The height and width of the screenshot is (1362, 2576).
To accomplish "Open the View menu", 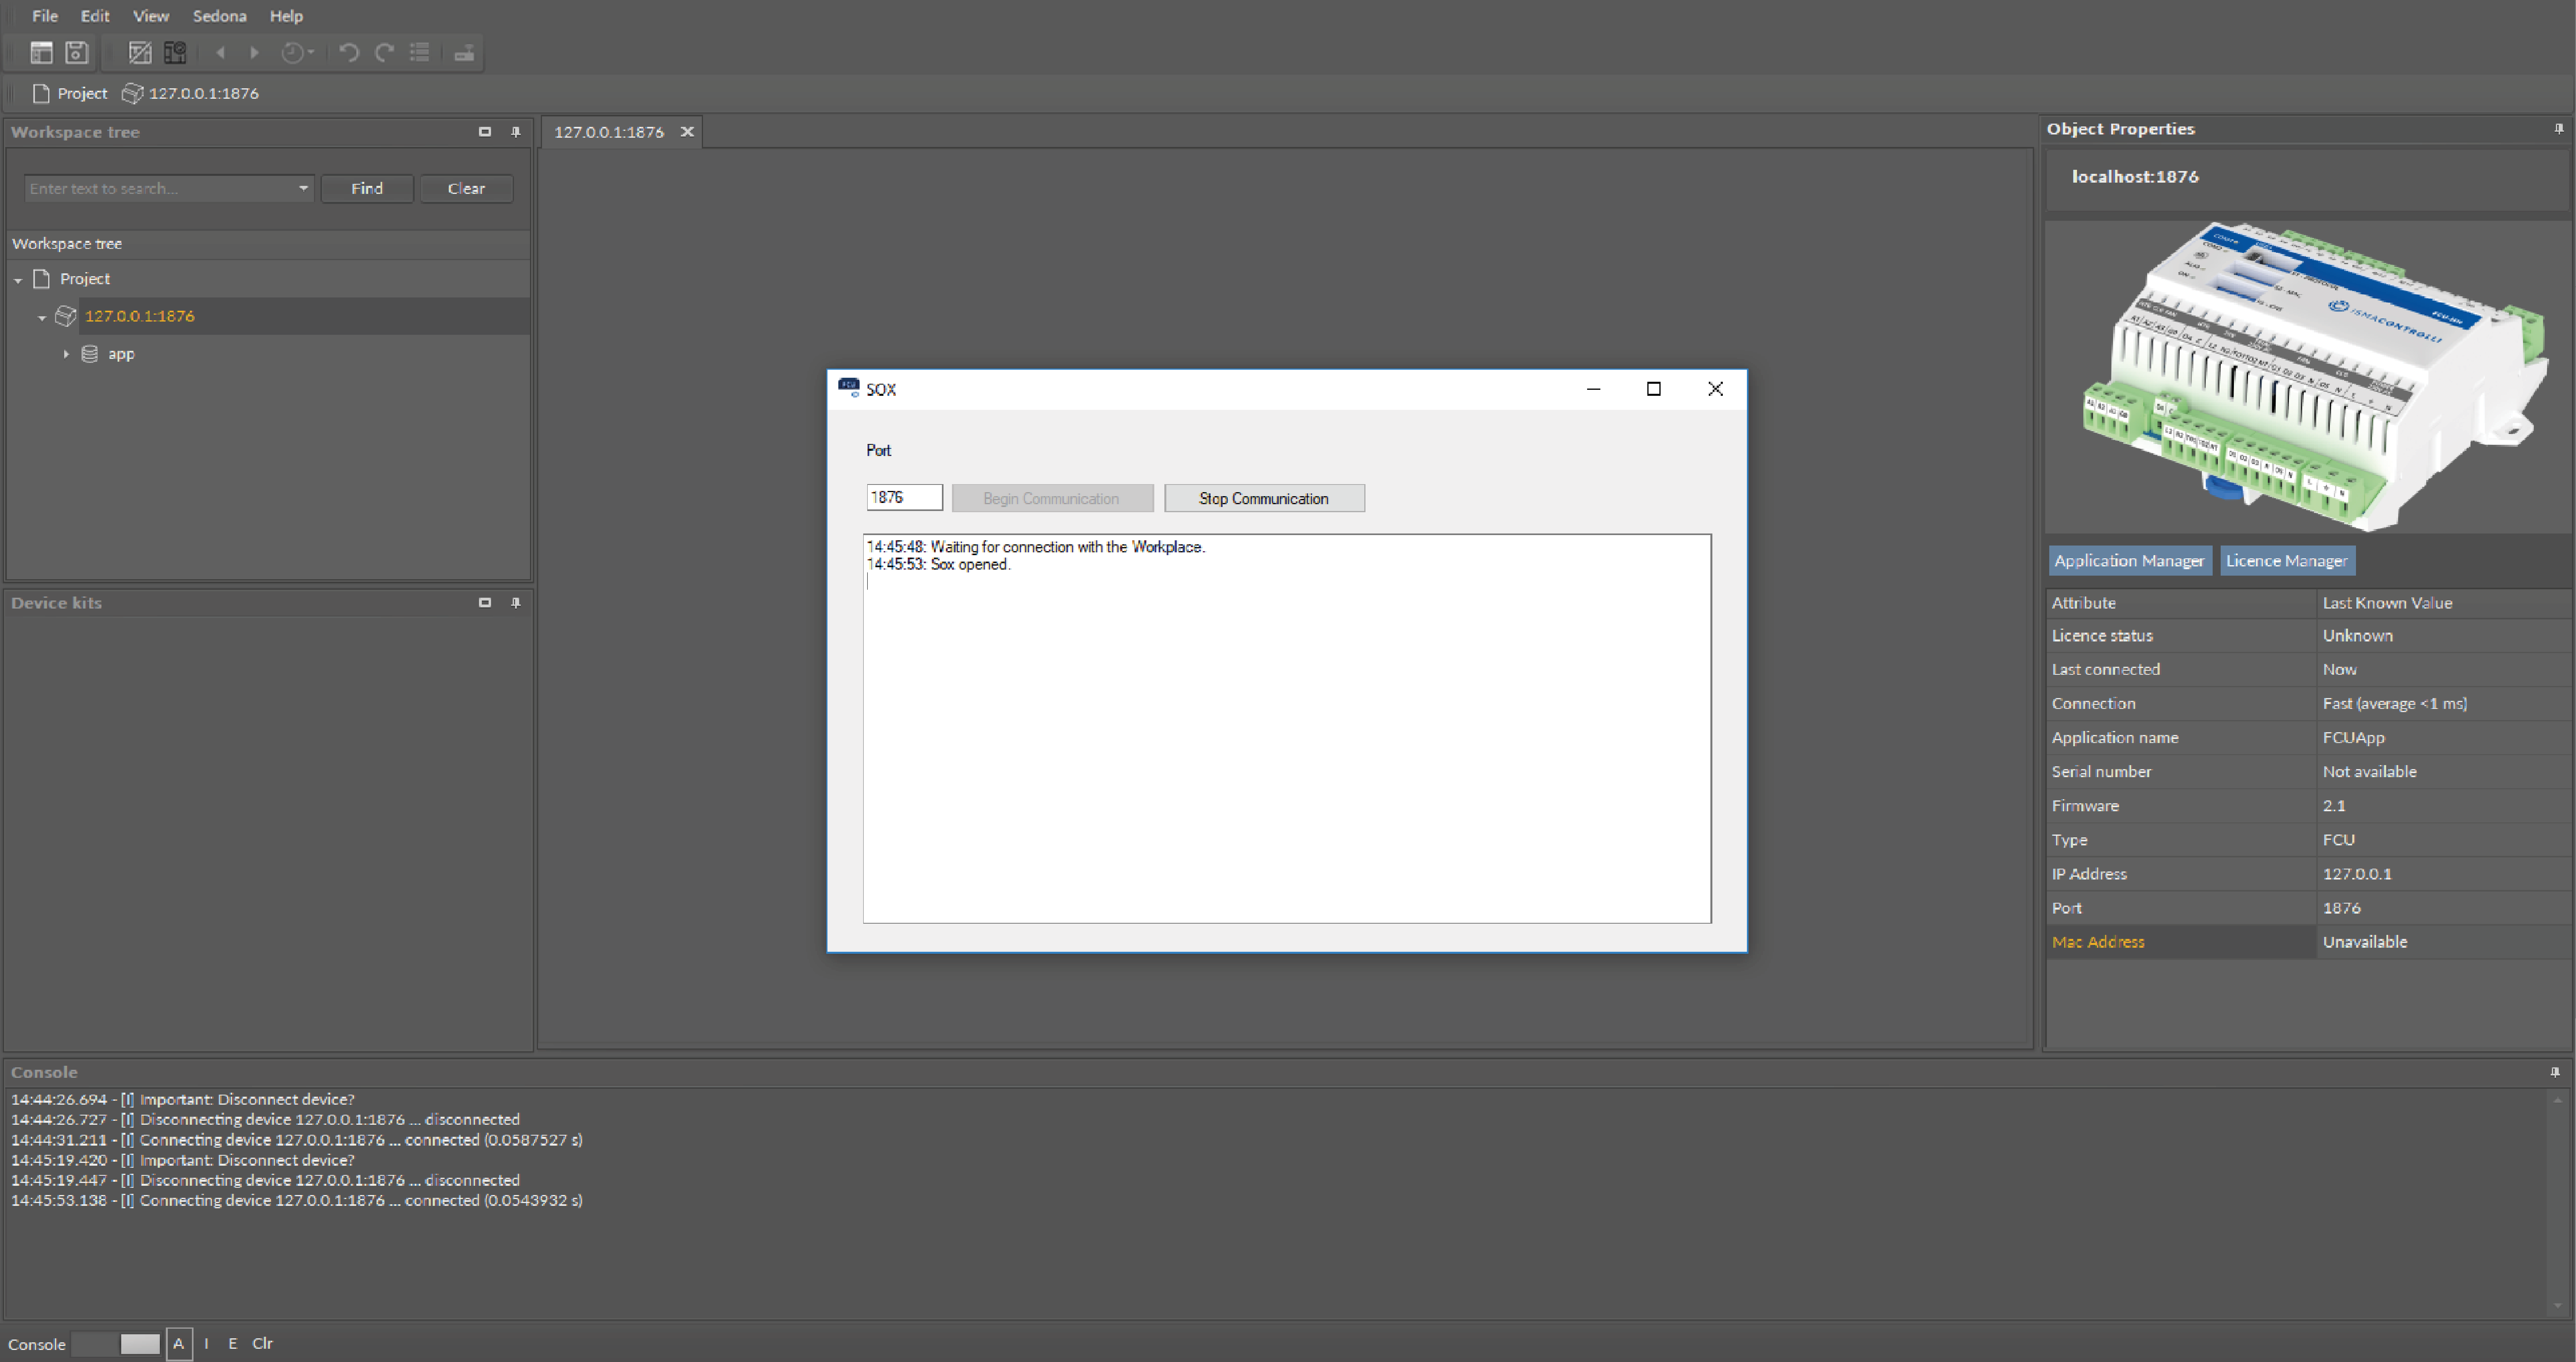I will coord(151,16).
